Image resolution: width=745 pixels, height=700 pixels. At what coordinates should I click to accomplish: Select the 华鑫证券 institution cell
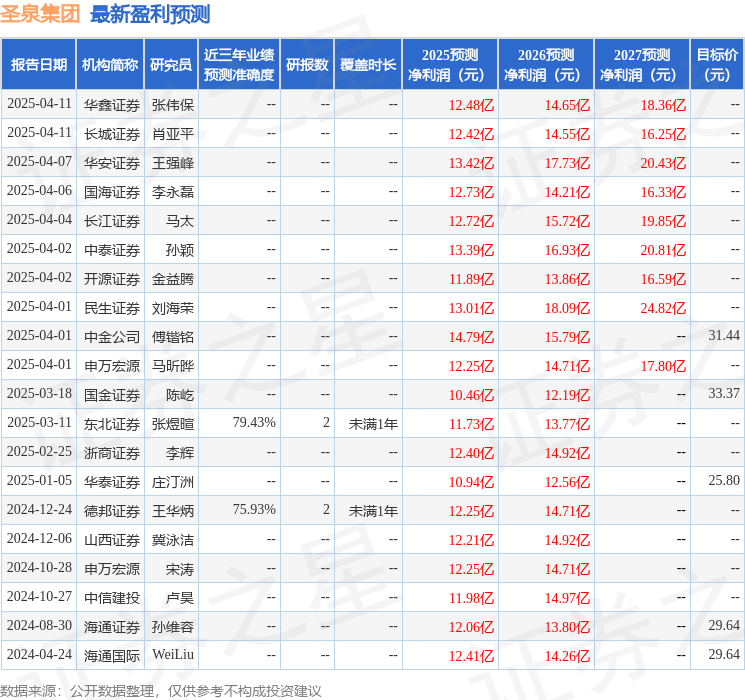point(112,105)
